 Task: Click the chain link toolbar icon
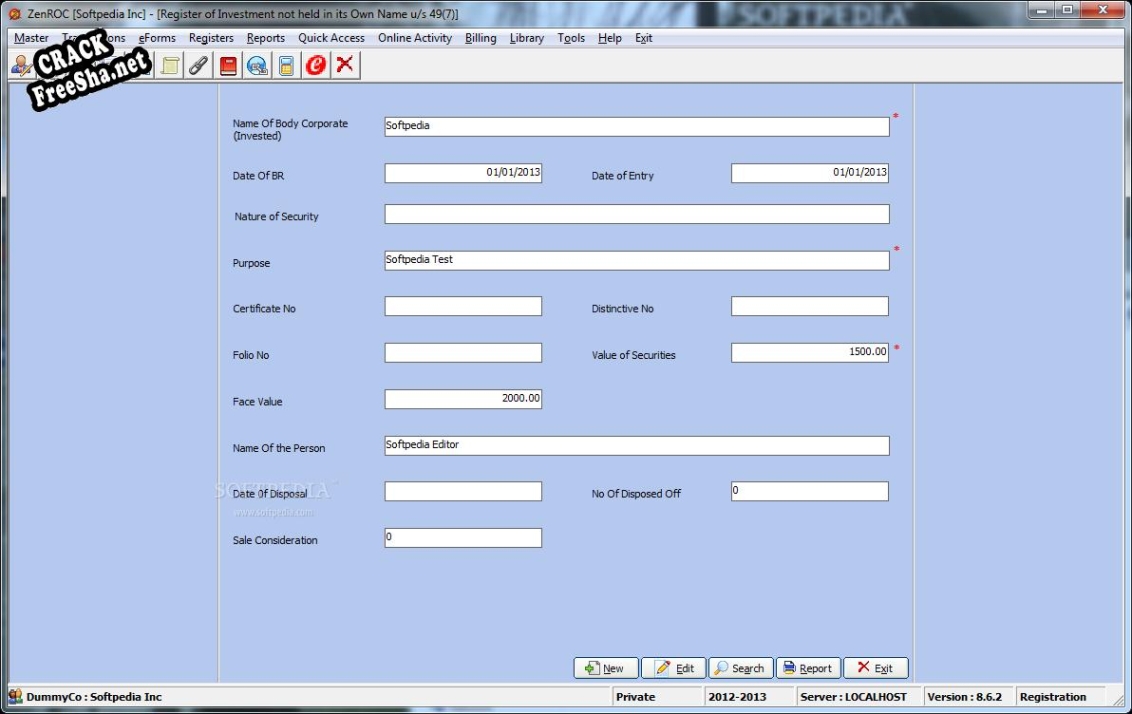pyautogui.click(x=199, y=66)
